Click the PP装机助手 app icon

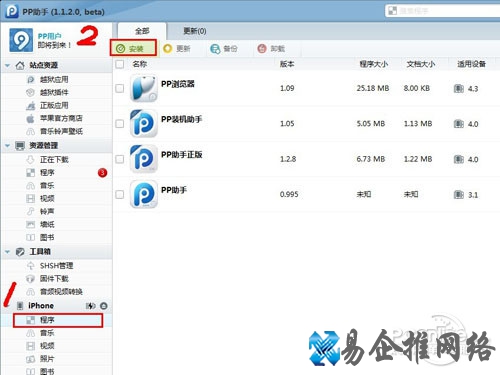click(x=144, y=124)
